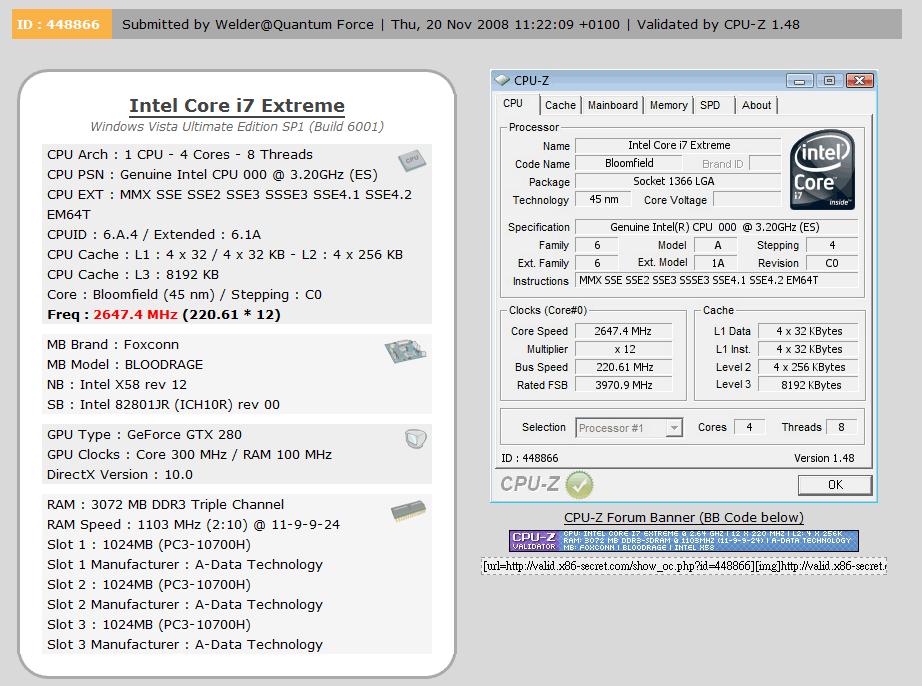Click the Revision field showing C0

(831, 263)
